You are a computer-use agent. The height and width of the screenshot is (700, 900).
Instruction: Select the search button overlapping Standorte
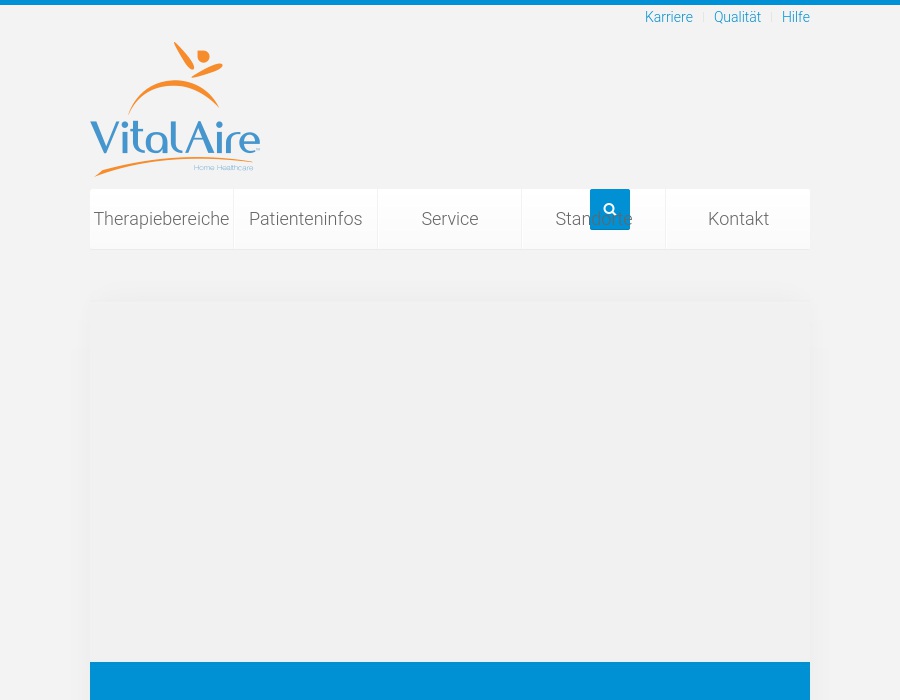click(x=610, y=210)
